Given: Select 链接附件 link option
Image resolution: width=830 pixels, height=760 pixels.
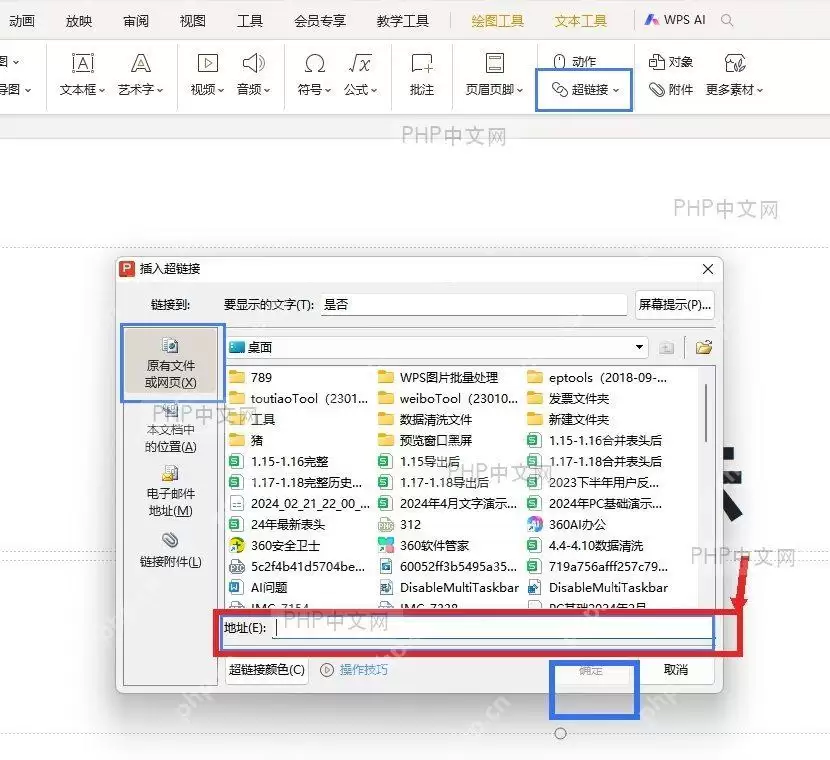Looking at the screenshot, I should coord(170,550).
